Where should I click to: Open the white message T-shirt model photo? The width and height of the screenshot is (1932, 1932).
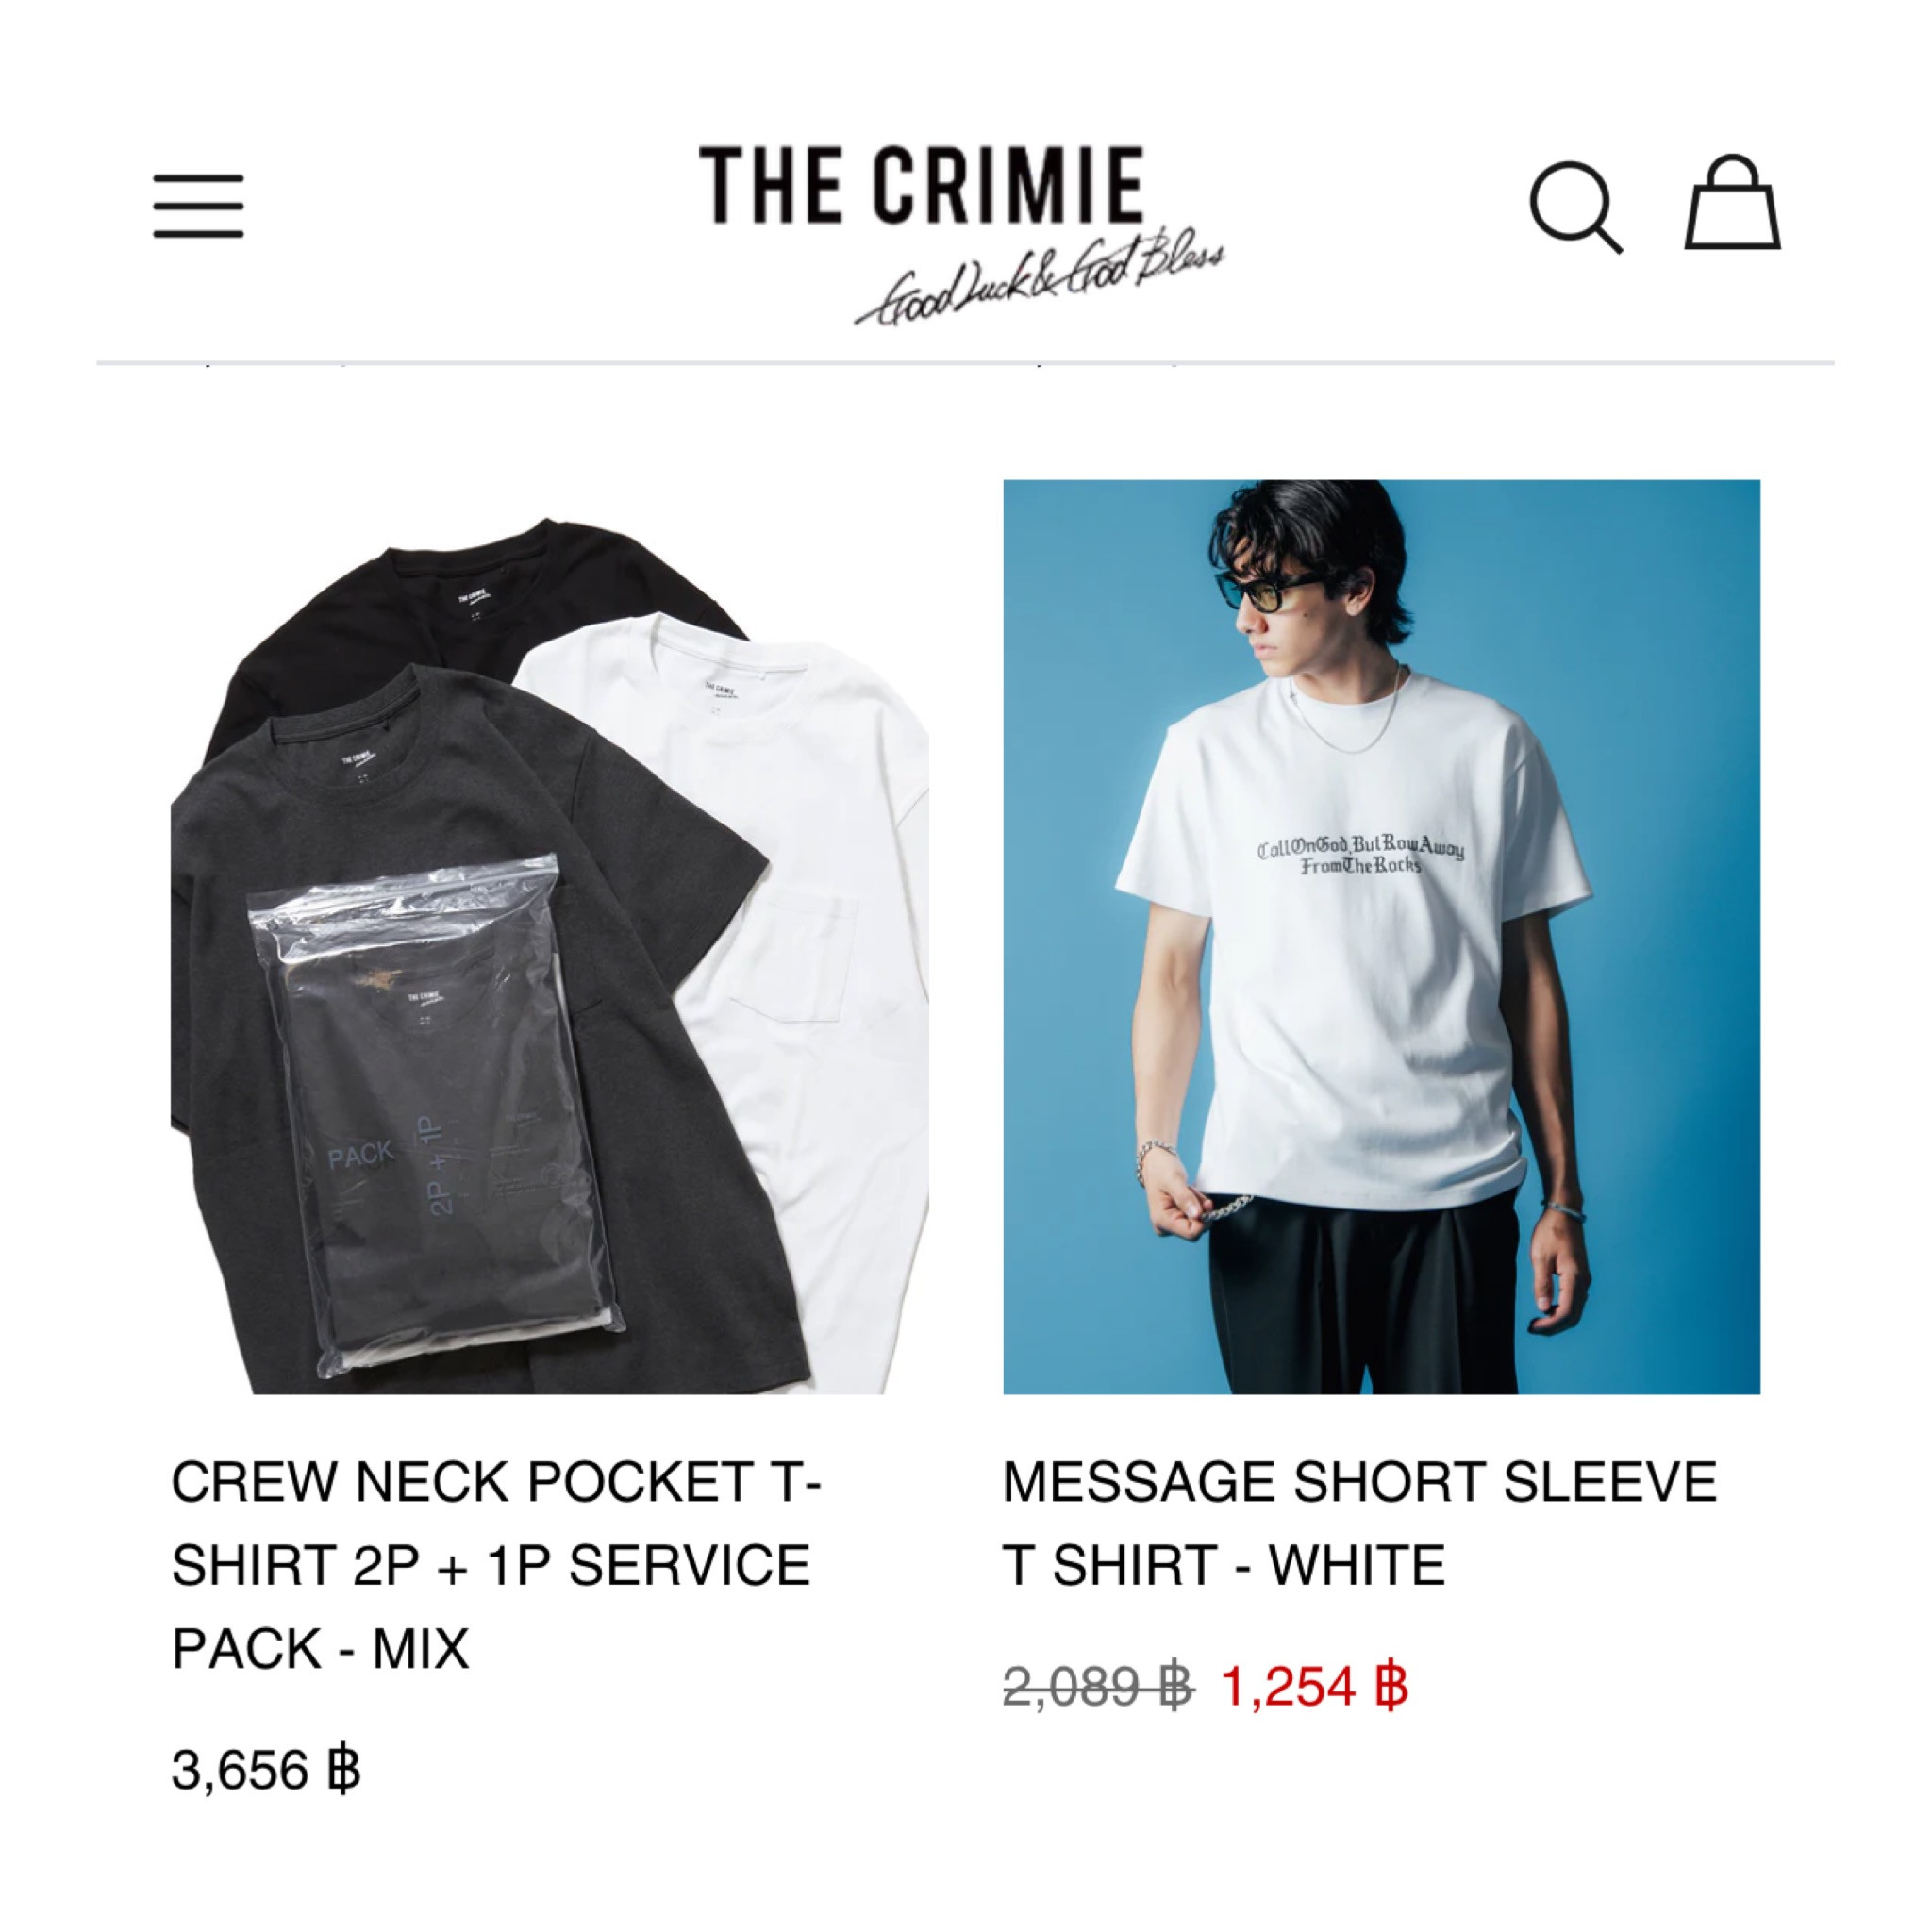(x=1381, y=937)
